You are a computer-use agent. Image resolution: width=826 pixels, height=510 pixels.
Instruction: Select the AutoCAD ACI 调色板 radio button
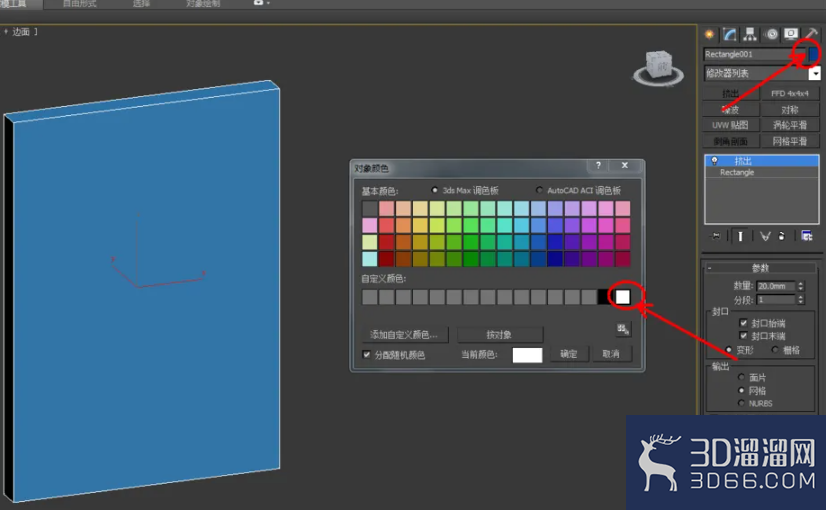(x=539, y=190)
